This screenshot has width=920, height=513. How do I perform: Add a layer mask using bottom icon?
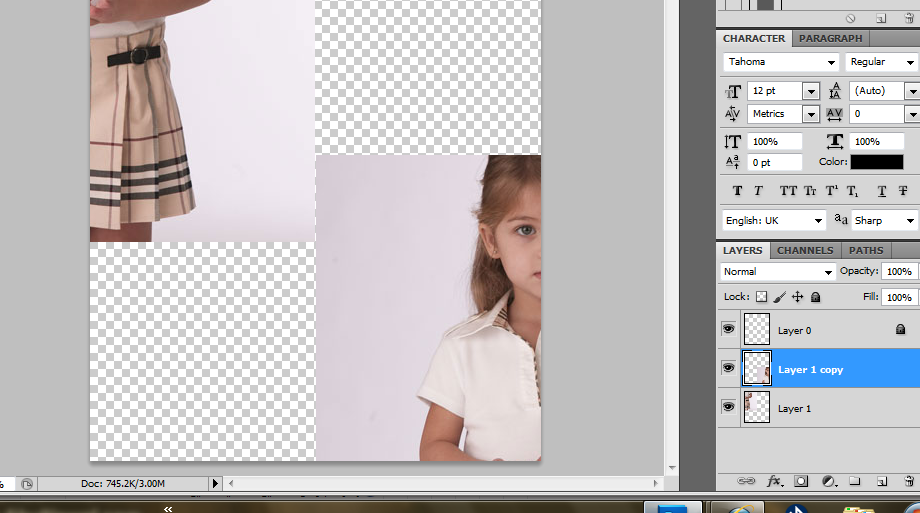[801, 481]
